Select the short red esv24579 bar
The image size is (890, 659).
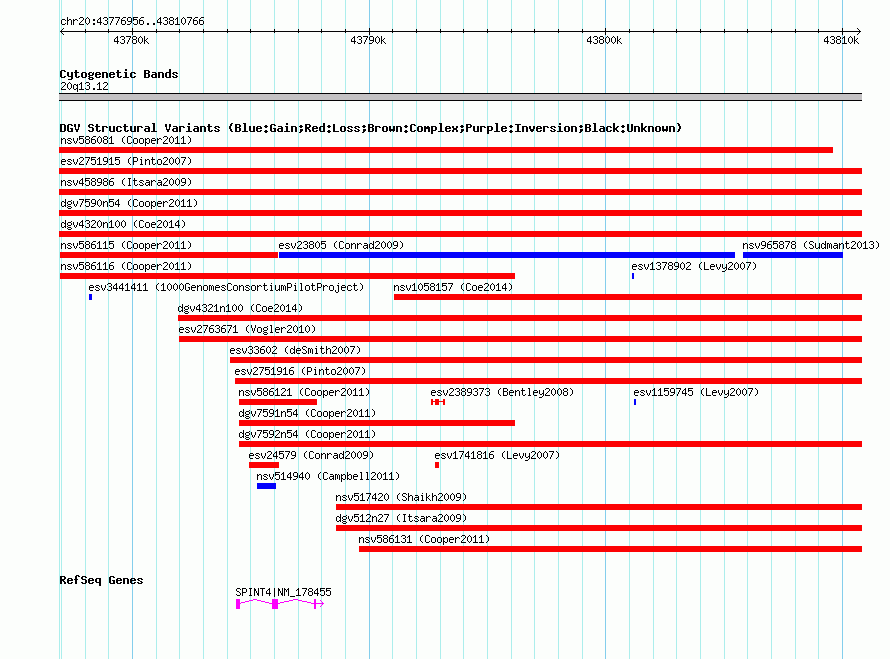[x=263, y=465]
